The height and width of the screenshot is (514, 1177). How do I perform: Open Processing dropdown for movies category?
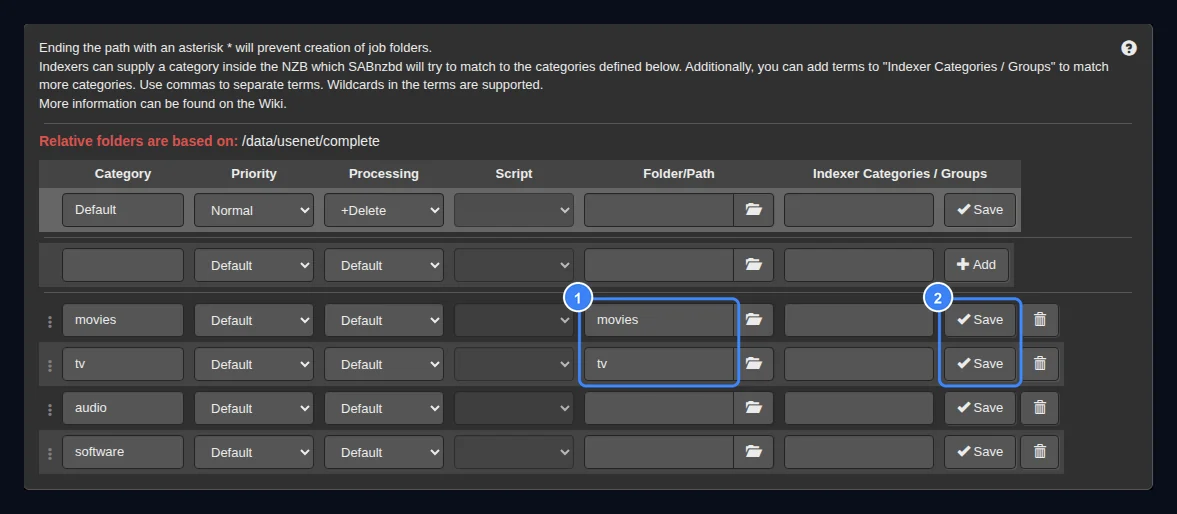pyautogui.click(x=384, y=320)
